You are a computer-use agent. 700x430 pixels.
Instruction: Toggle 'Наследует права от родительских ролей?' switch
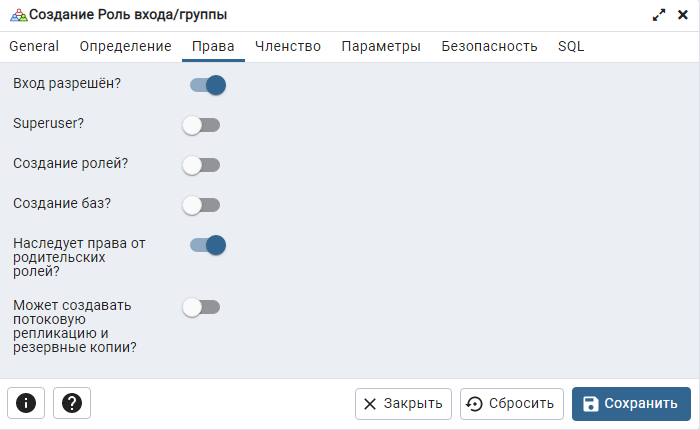207,245
